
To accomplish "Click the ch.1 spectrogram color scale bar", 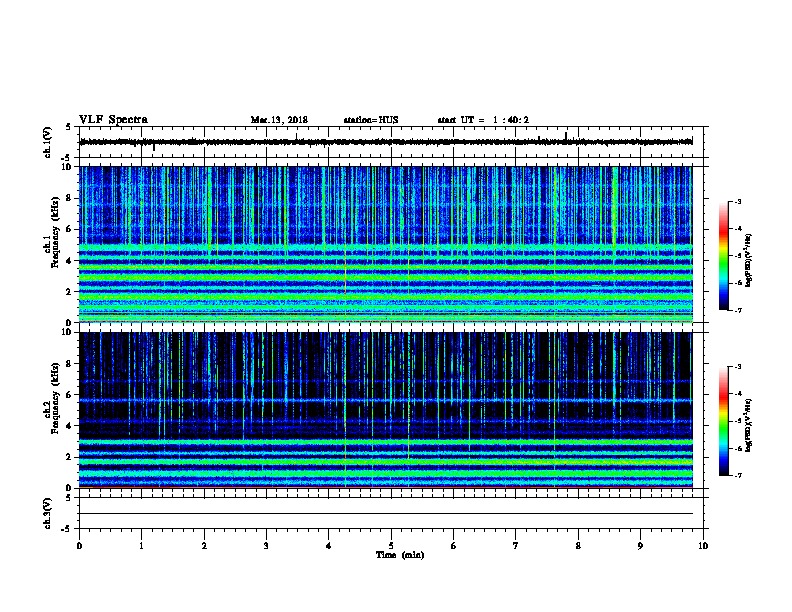I will [x=724, y=256].
